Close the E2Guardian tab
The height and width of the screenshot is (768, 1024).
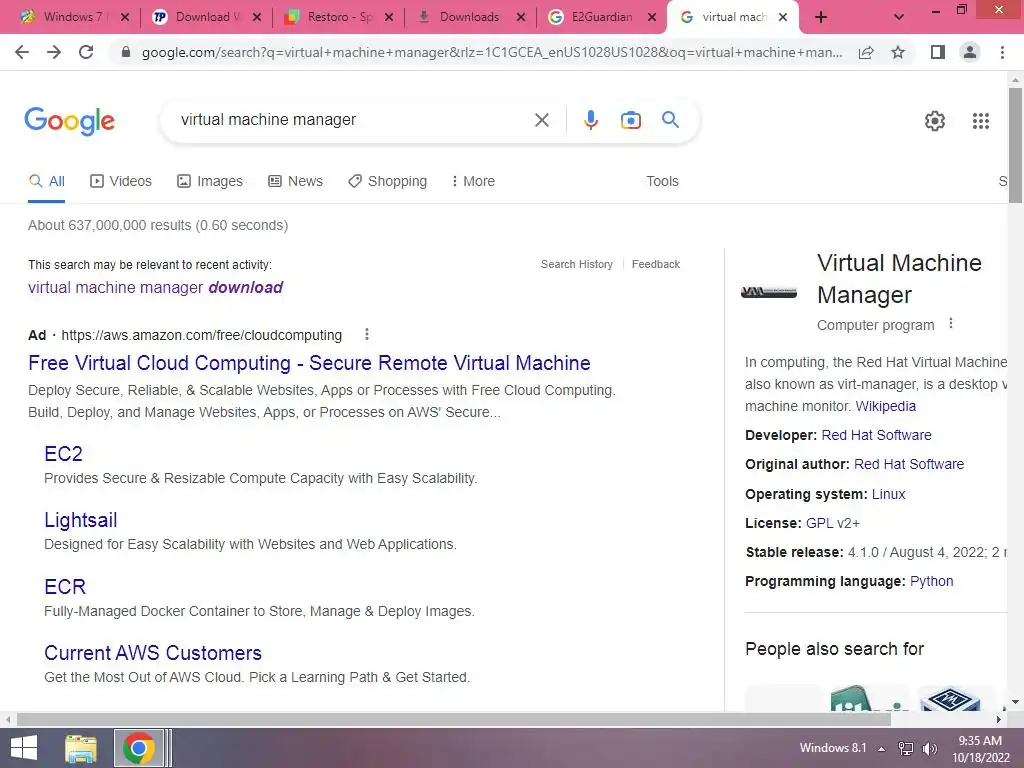coord(652,18)
